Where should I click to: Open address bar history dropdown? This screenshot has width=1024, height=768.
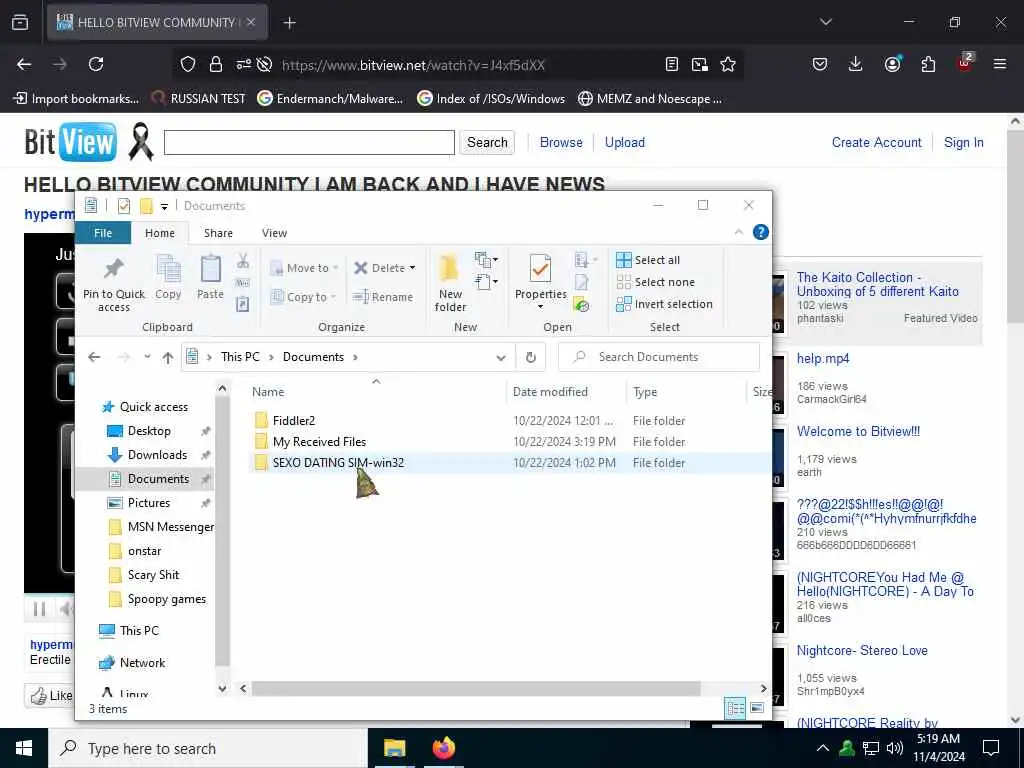pyautogui.click(x=501, y=357)
